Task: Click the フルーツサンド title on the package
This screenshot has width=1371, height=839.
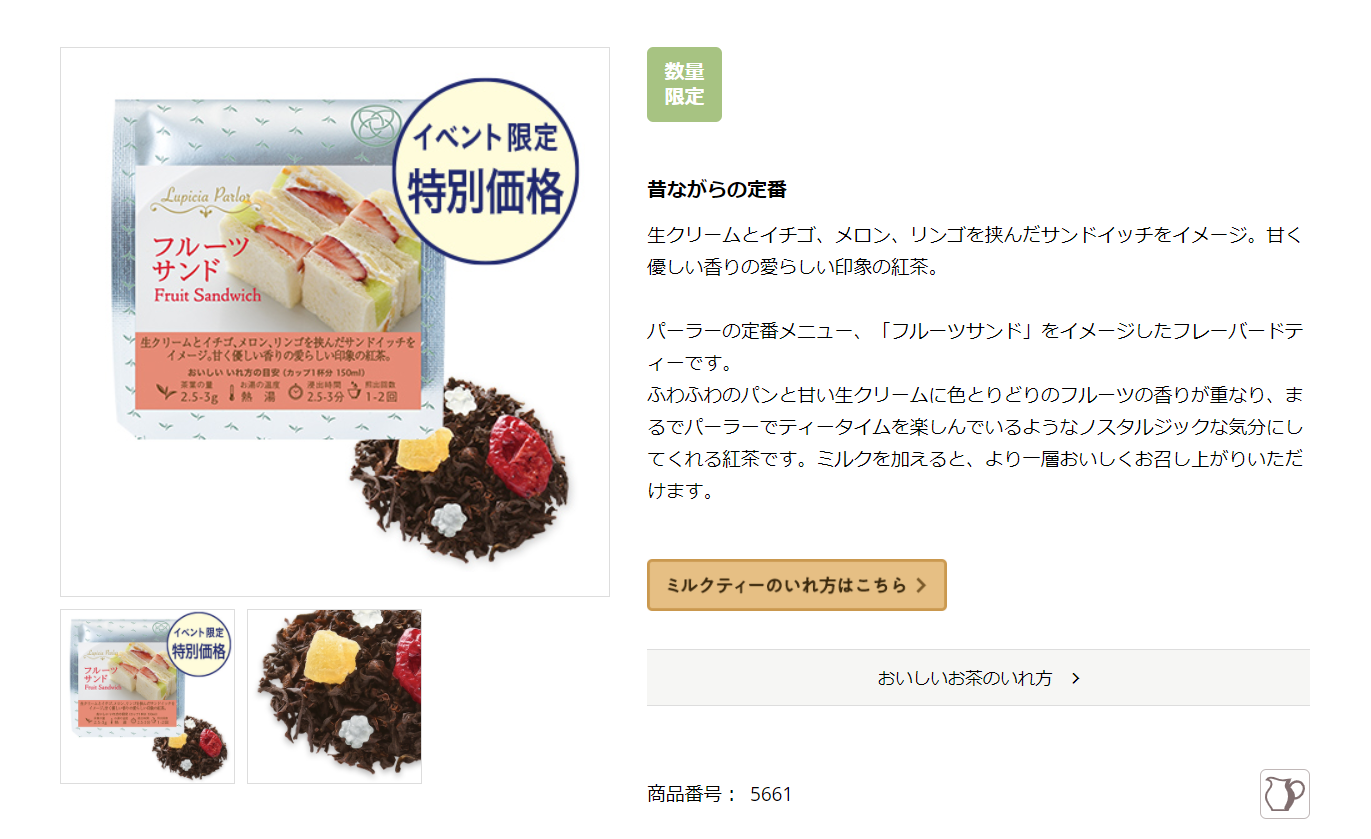Action: click(200, 258)
